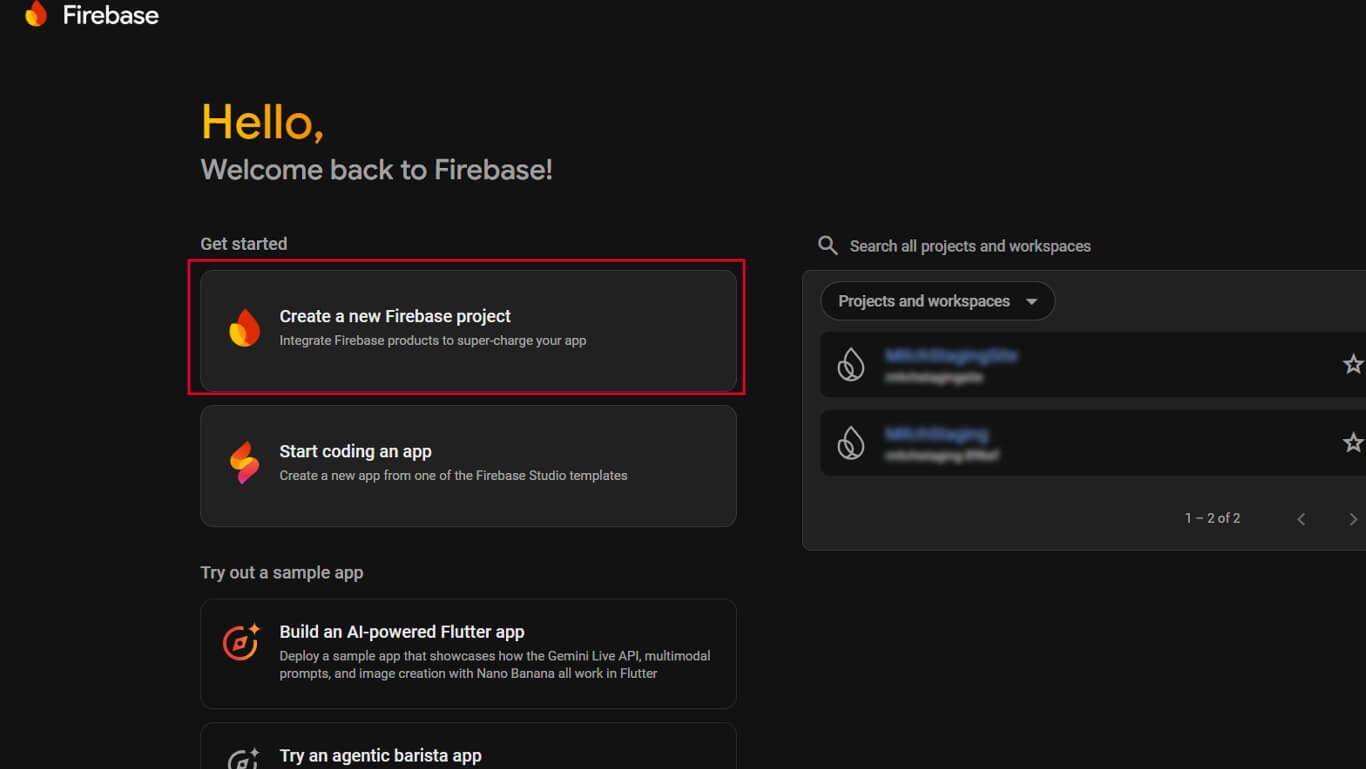This screenshot has height=769, width=1366.
Task: Click the next page chevron in pagination
Action: (1353, 518)
